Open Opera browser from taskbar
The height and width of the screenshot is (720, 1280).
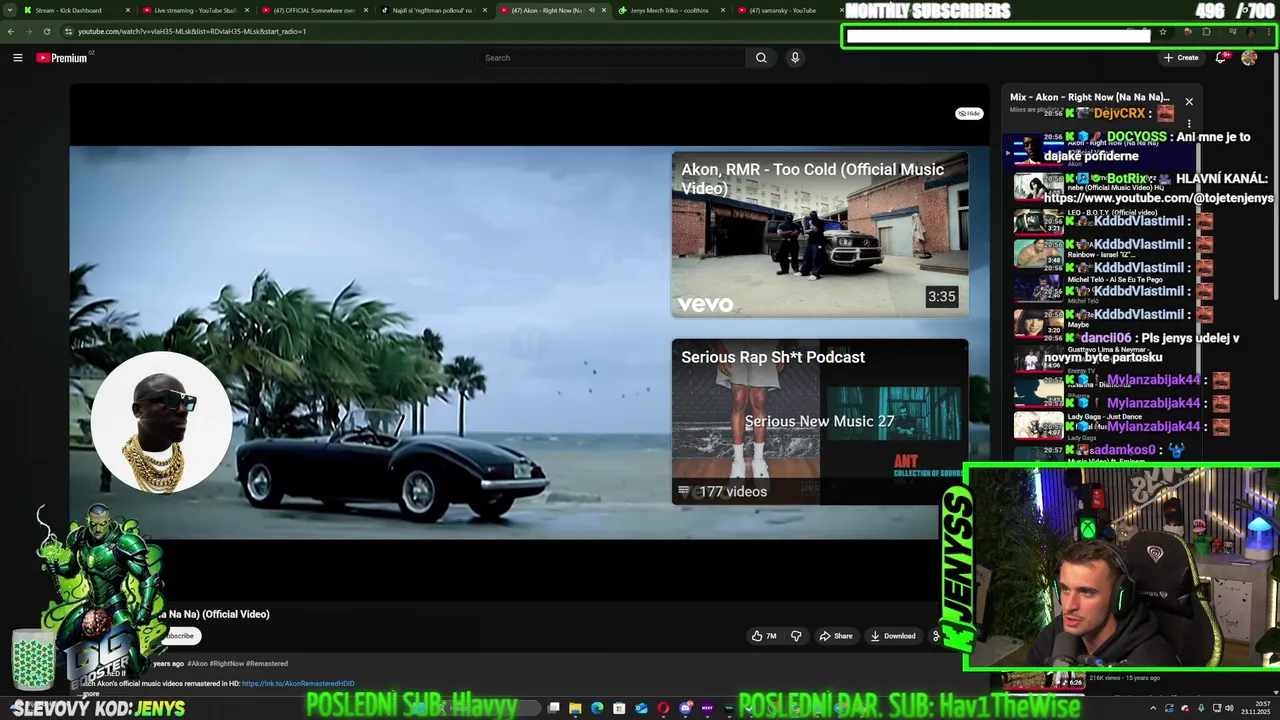(663, 708)
